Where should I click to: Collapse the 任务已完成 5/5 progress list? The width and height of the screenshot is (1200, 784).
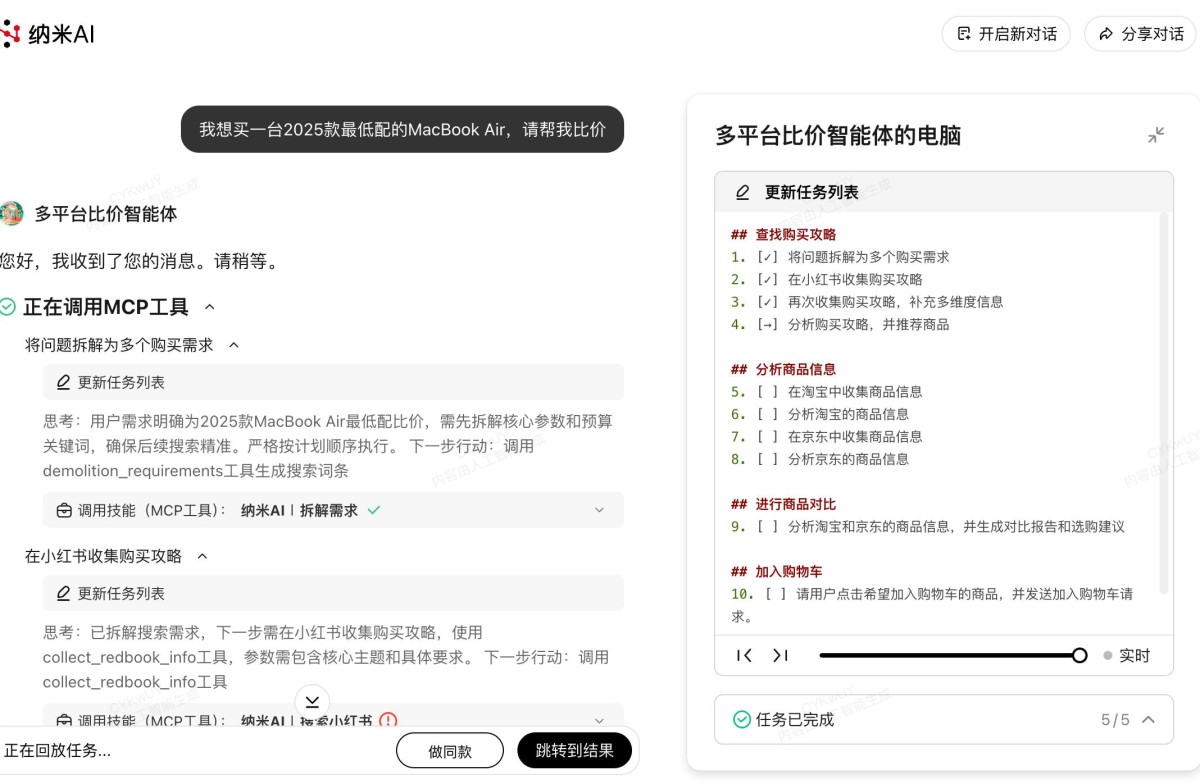coord(1148,719)
